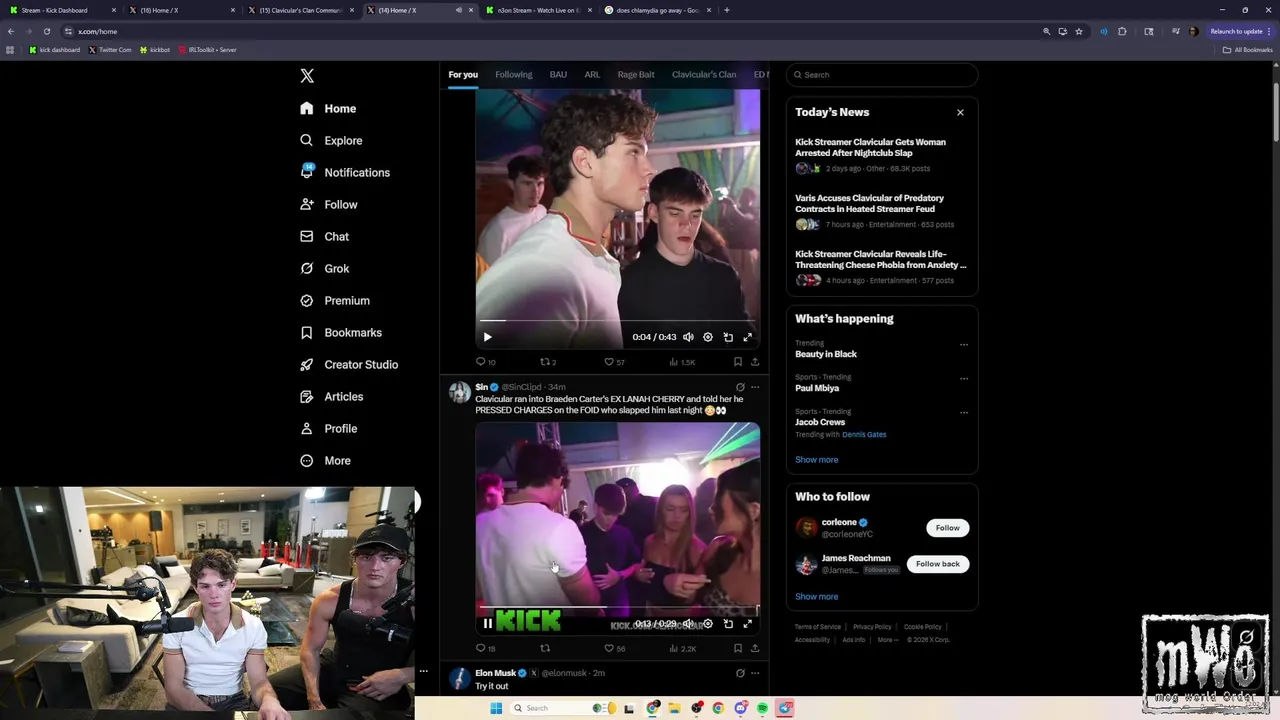Open Grok explain icon on Elon Musk's post
Screen dimensions: 1280x720
click(740, 673)
